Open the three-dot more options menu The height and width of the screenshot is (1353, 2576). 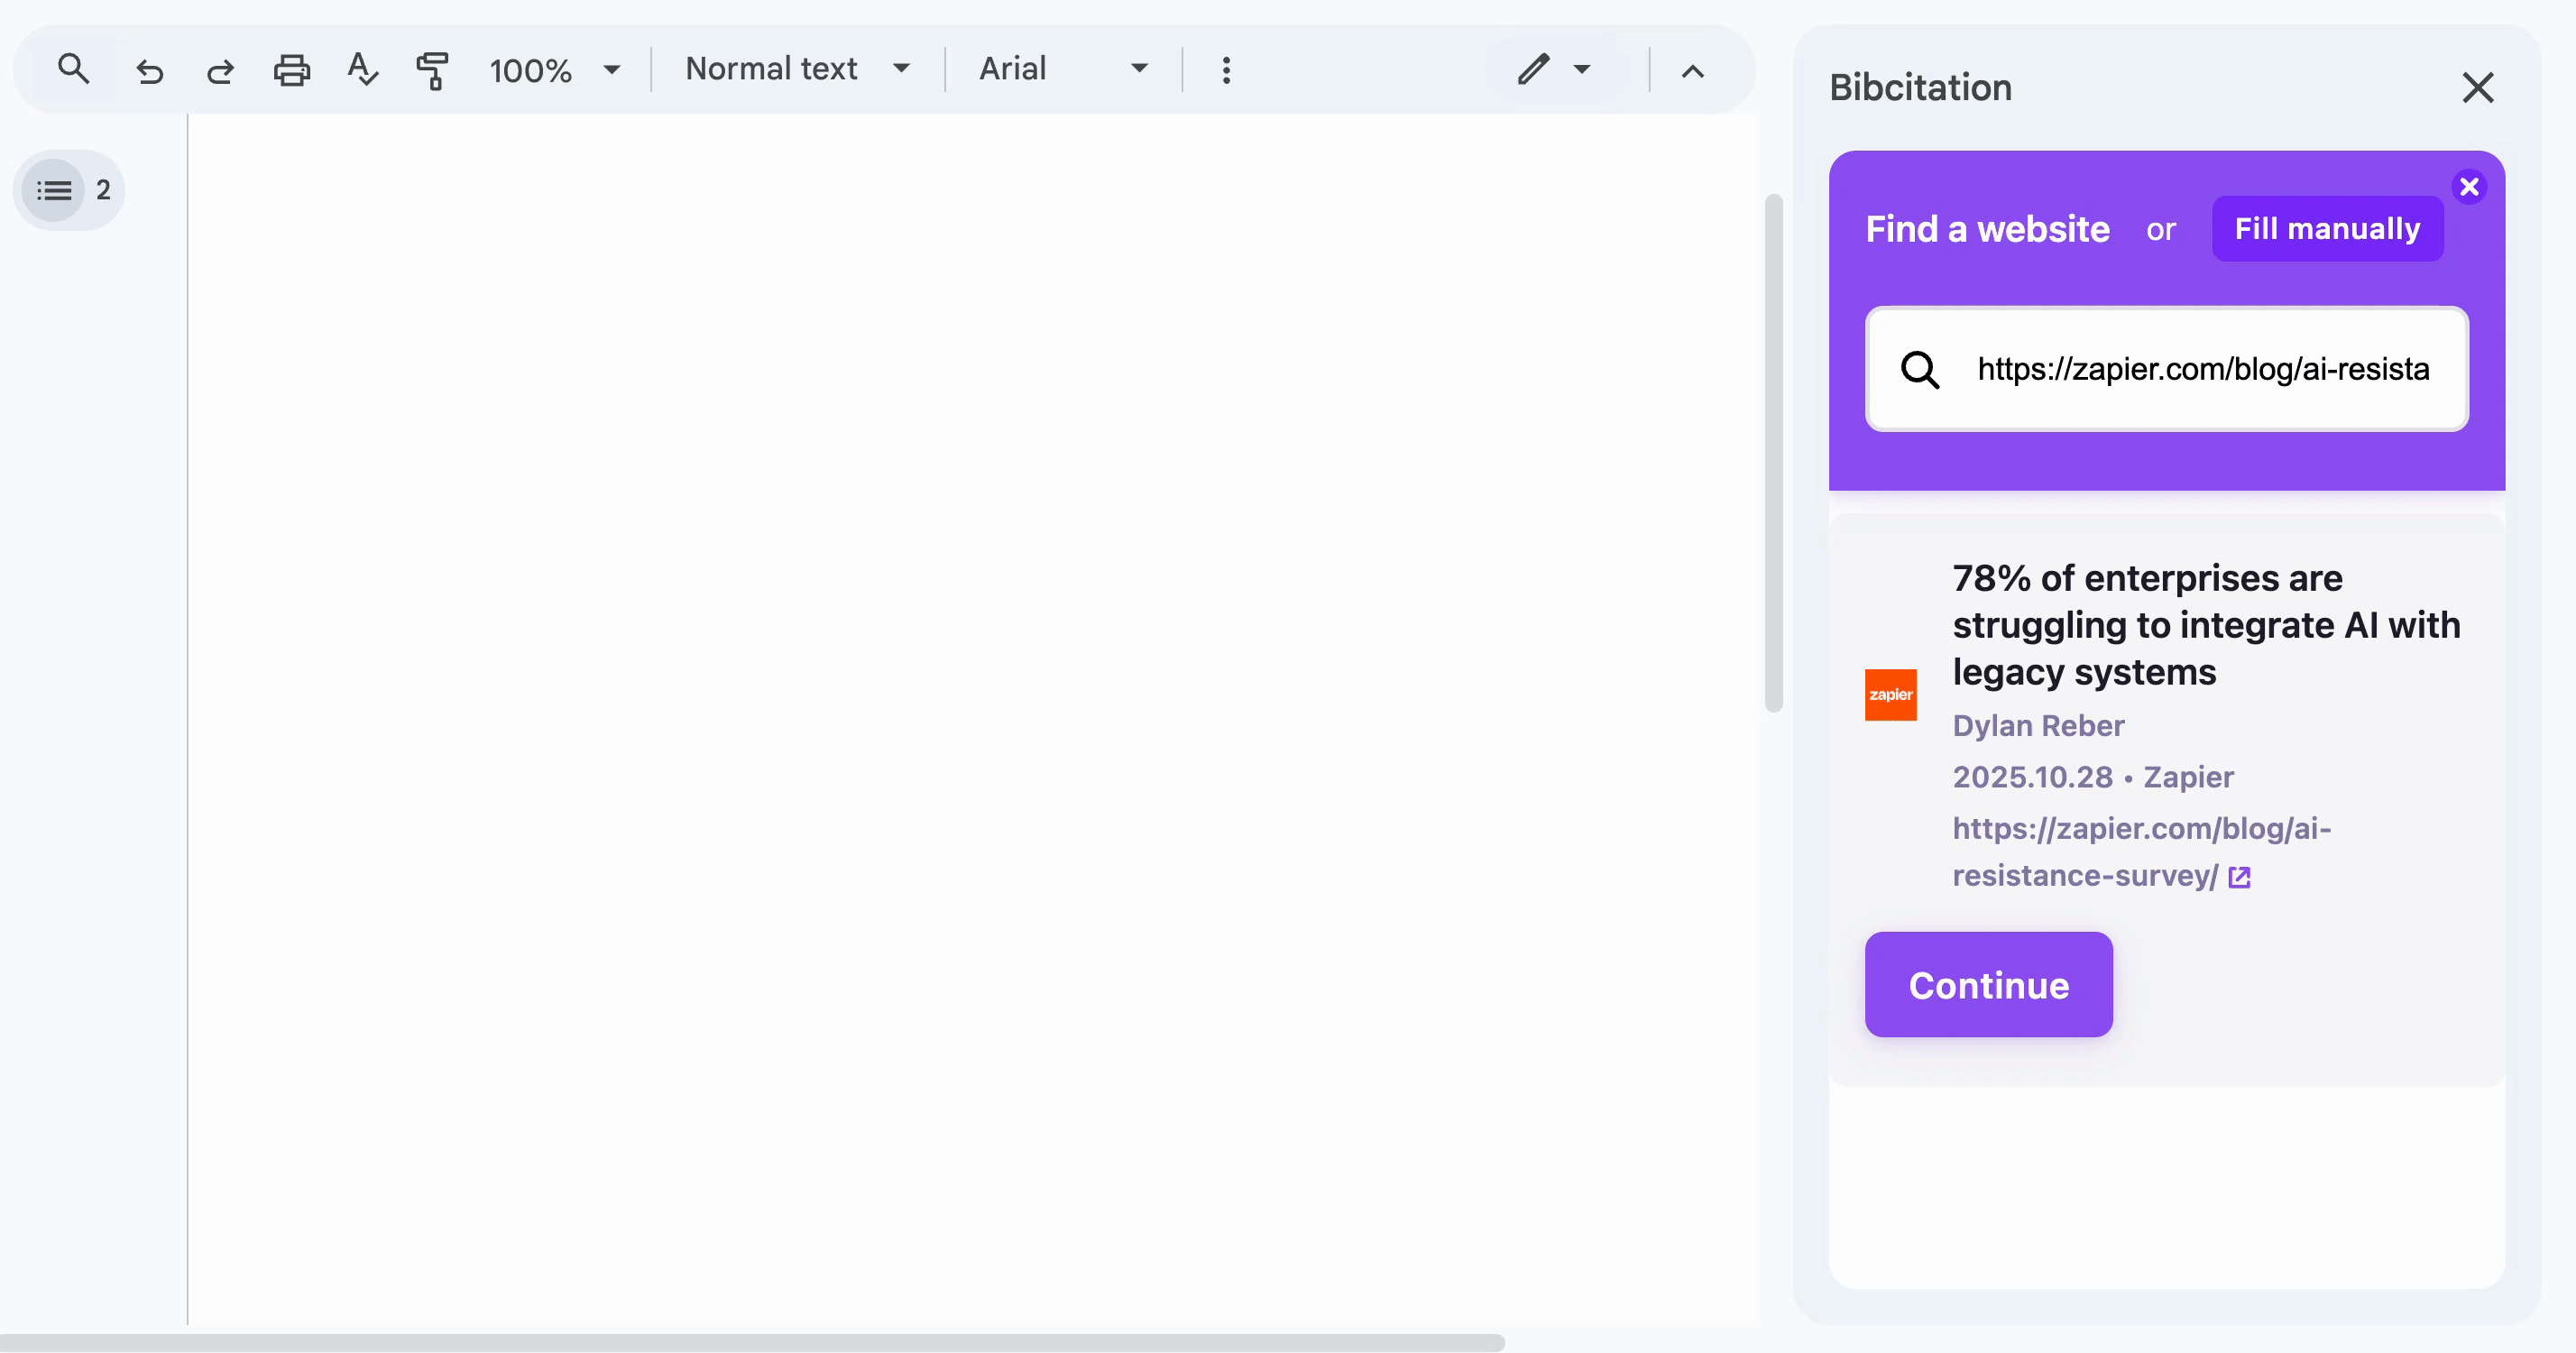click(1226, 70)
